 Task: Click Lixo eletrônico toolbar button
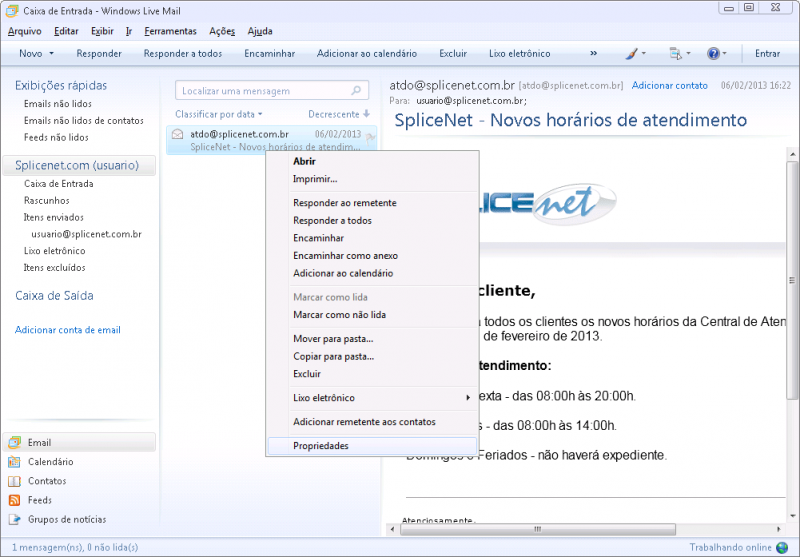[519, 54]
